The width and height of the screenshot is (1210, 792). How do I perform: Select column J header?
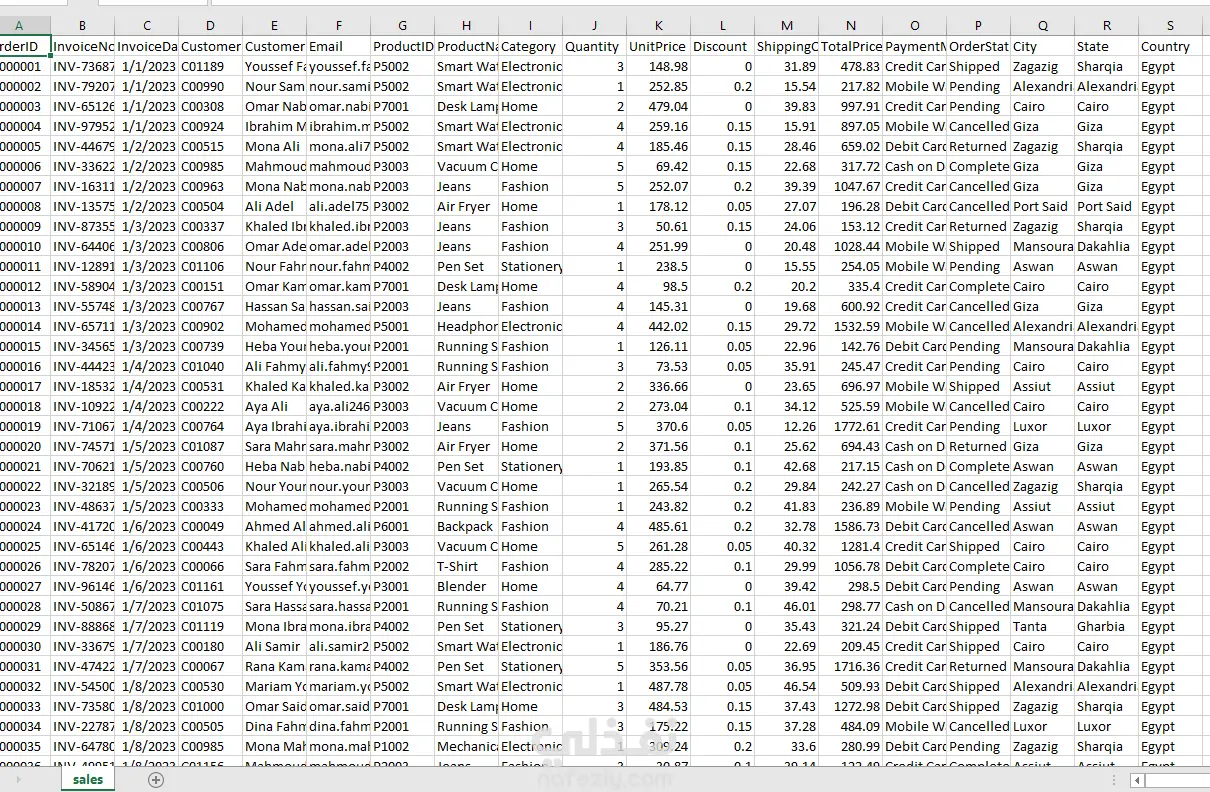click(595, 25)
